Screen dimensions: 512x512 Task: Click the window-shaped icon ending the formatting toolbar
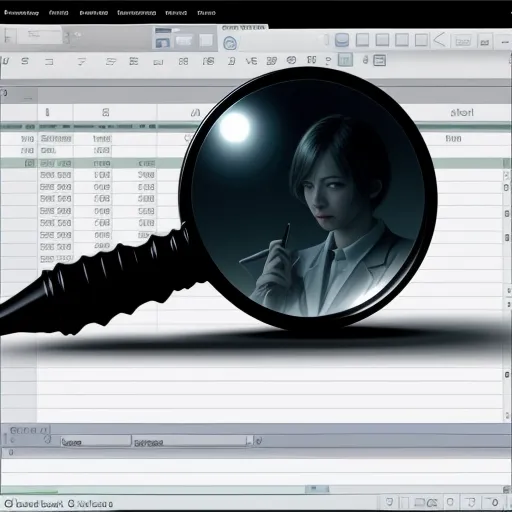380,60
